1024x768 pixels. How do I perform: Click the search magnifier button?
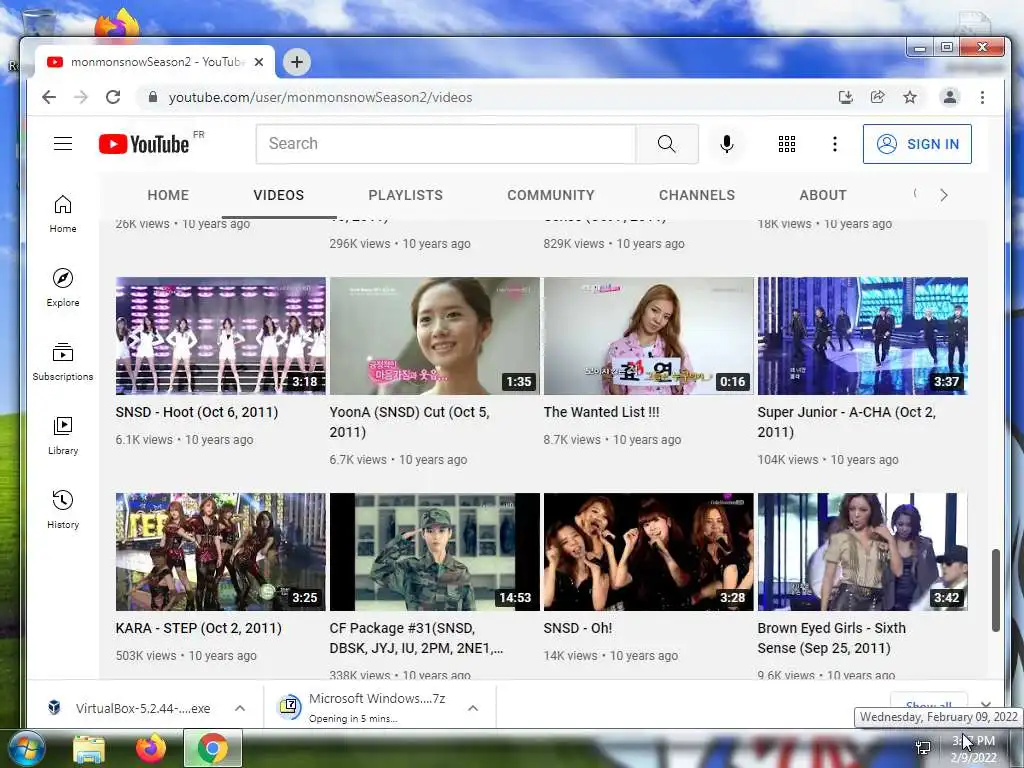pyautogui.click(x=667, y=144)
